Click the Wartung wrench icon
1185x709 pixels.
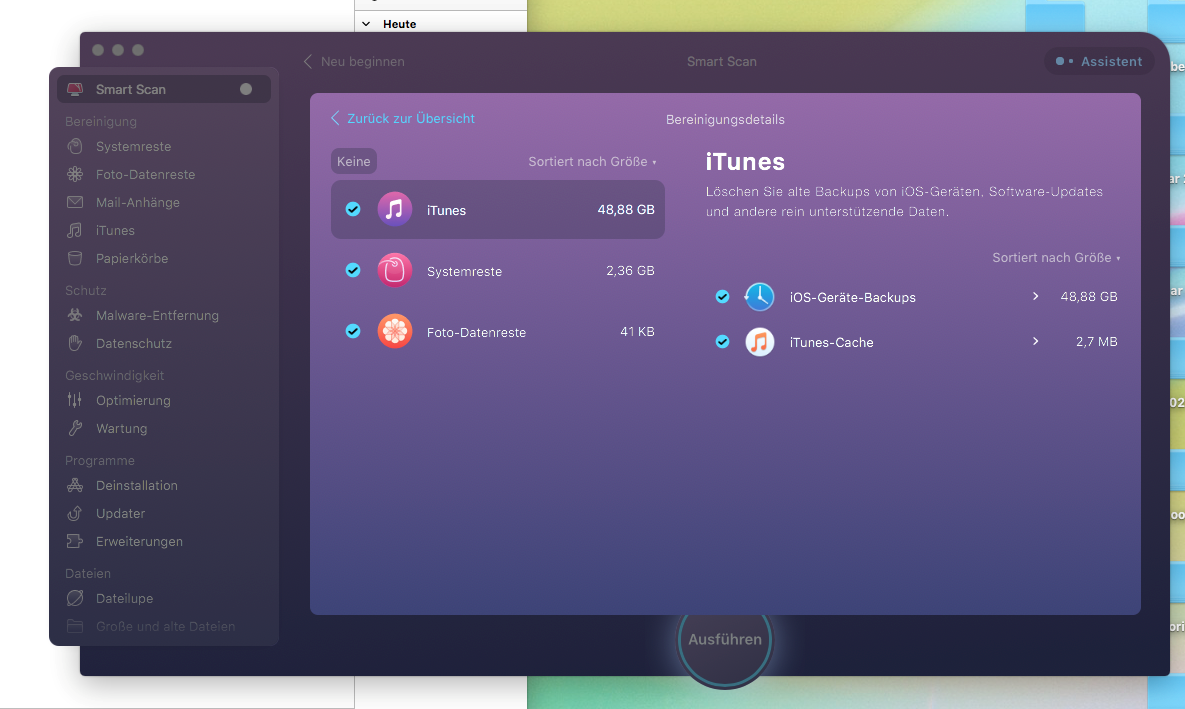tap(75, 428)
